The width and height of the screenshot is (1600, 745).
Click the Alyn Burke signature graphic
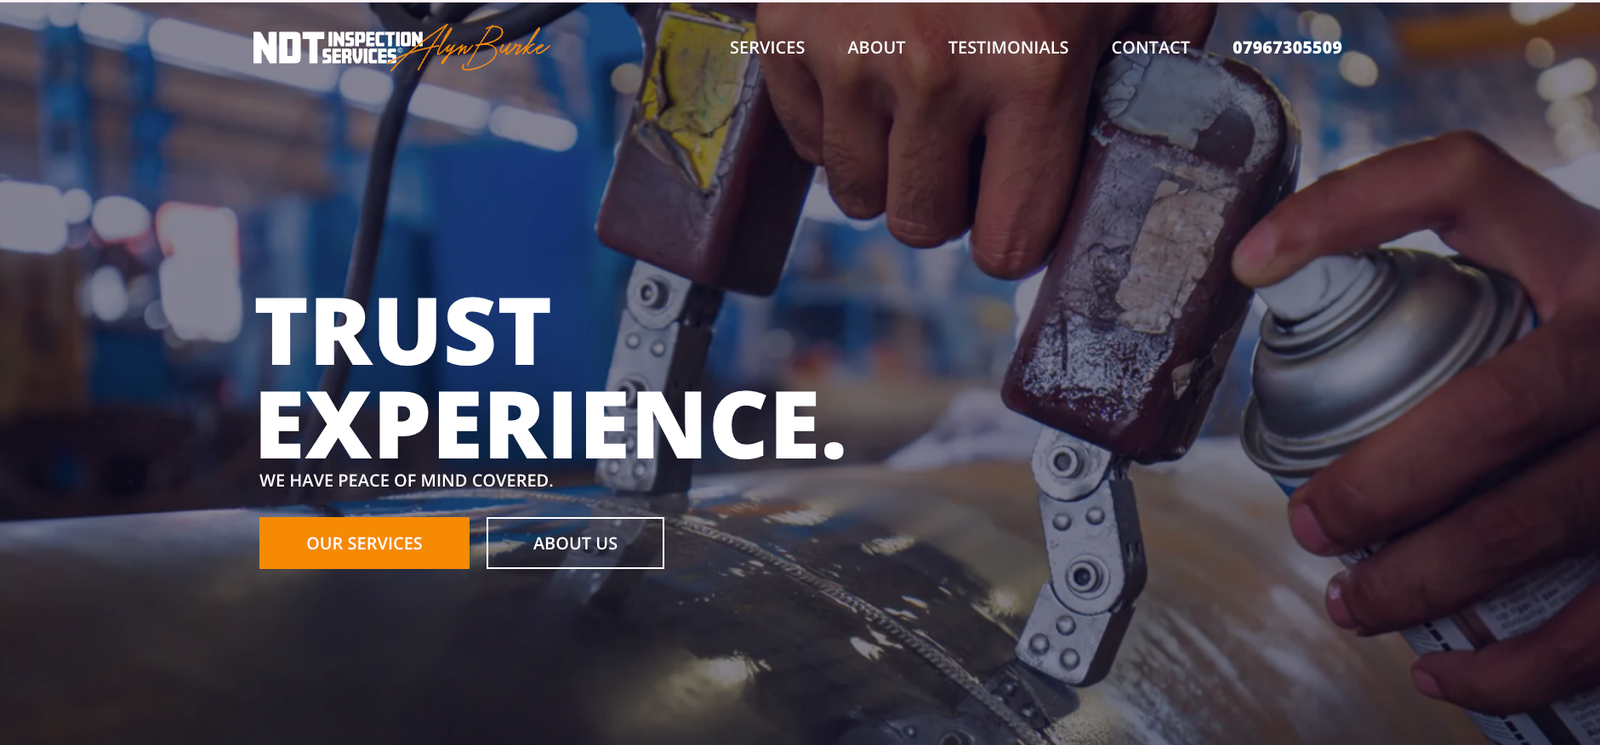(472, 47)
